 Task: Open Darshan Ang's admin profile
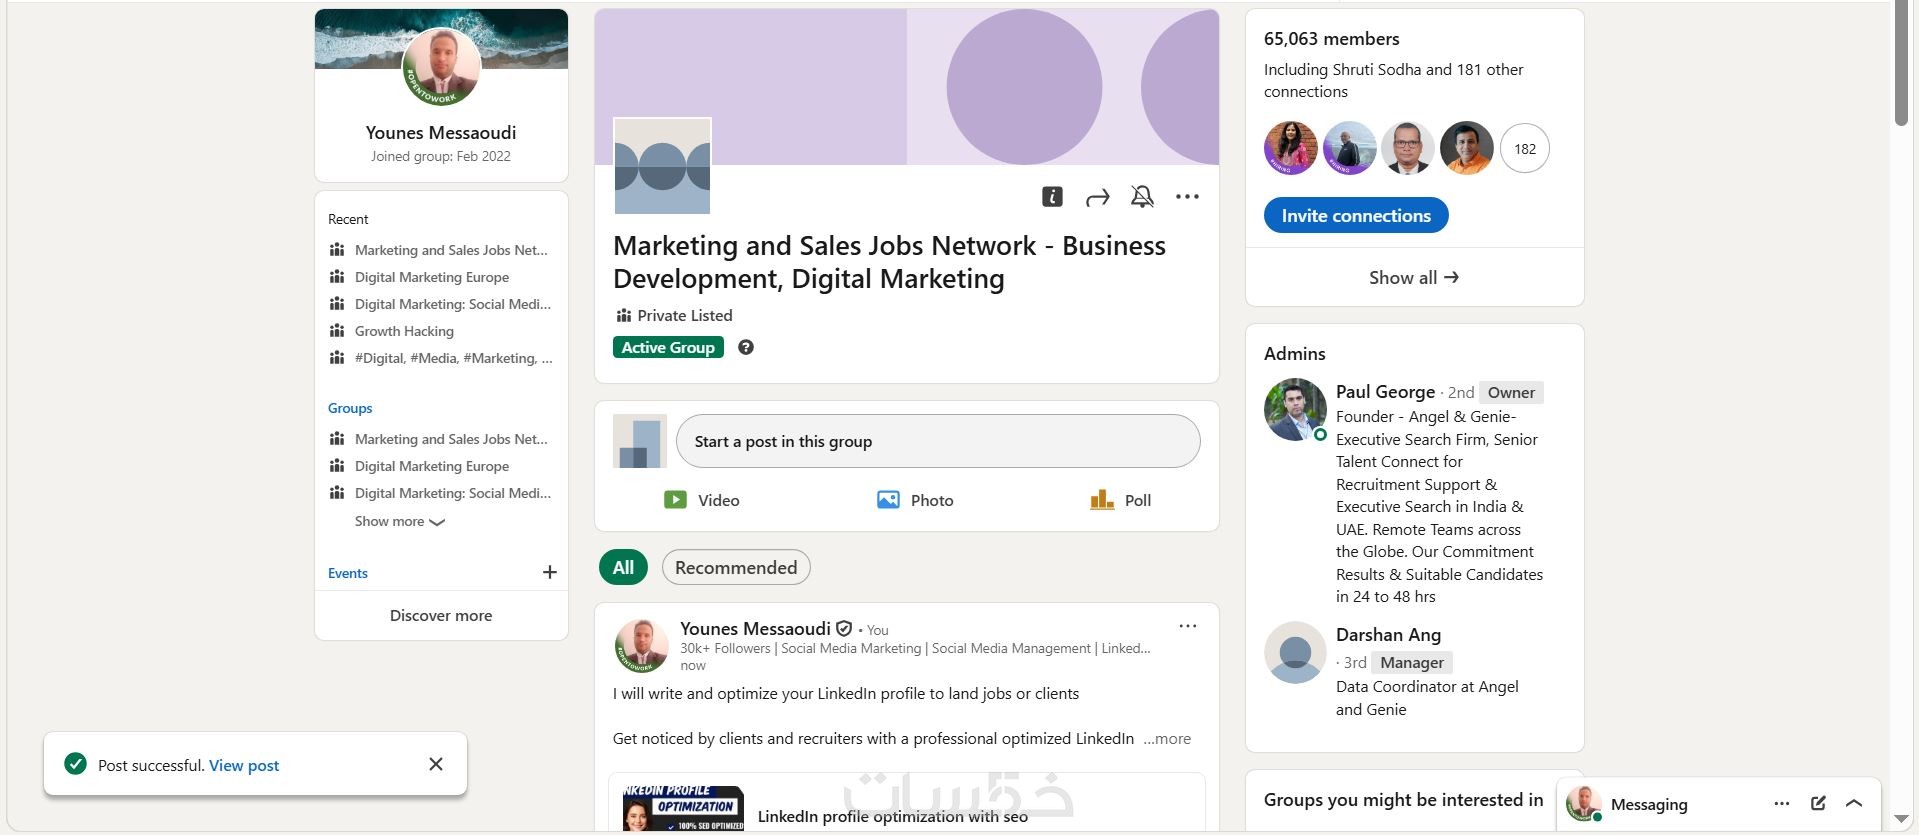[1388, 635]
